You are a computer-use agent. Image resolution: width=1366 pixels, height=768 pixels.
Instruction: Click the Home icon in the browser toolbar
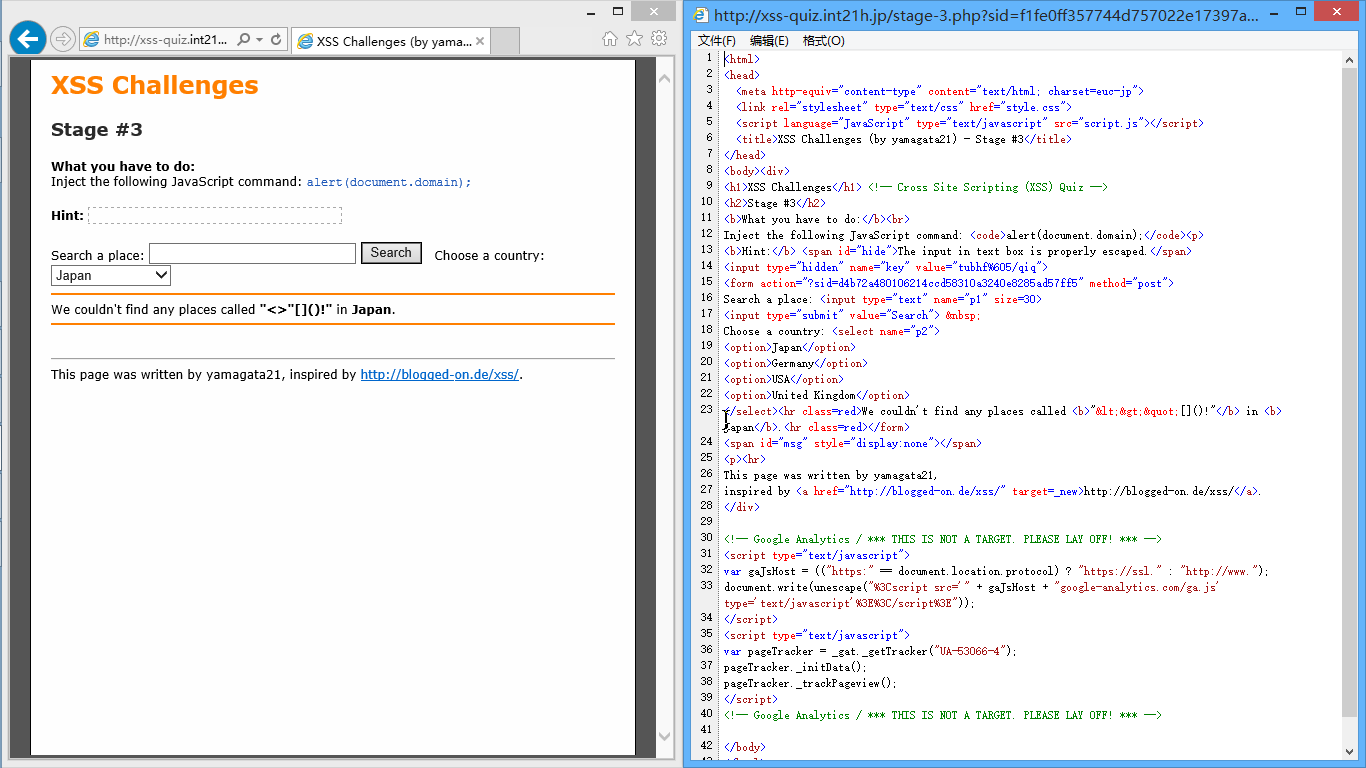tap(610, 39)
